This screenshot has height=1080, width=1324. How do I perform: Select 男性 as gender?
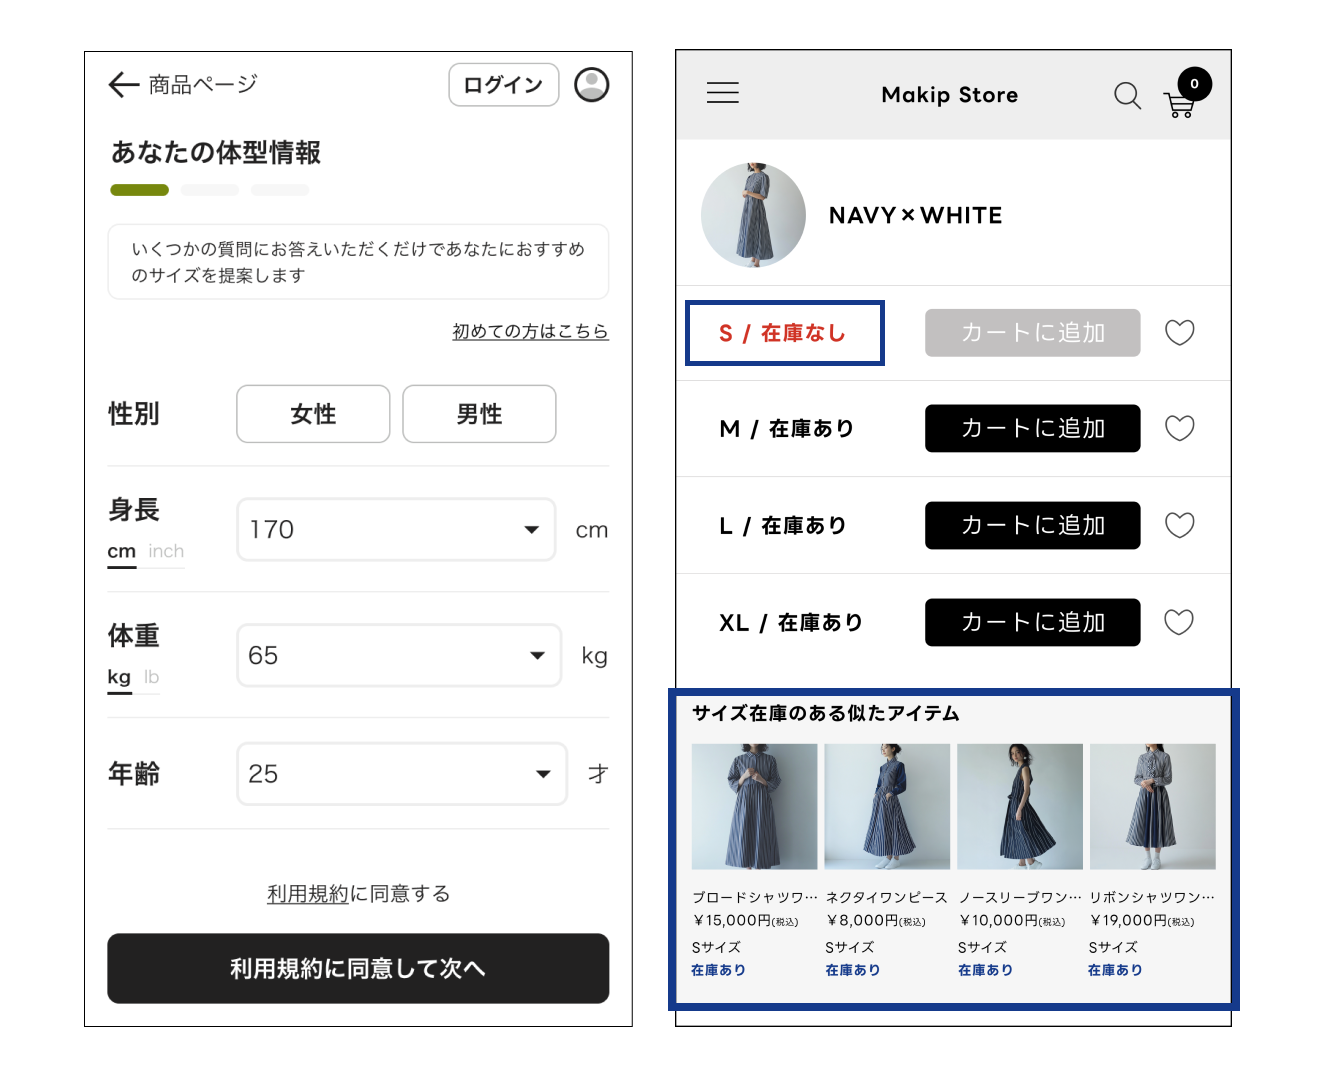tap(479, 413)
